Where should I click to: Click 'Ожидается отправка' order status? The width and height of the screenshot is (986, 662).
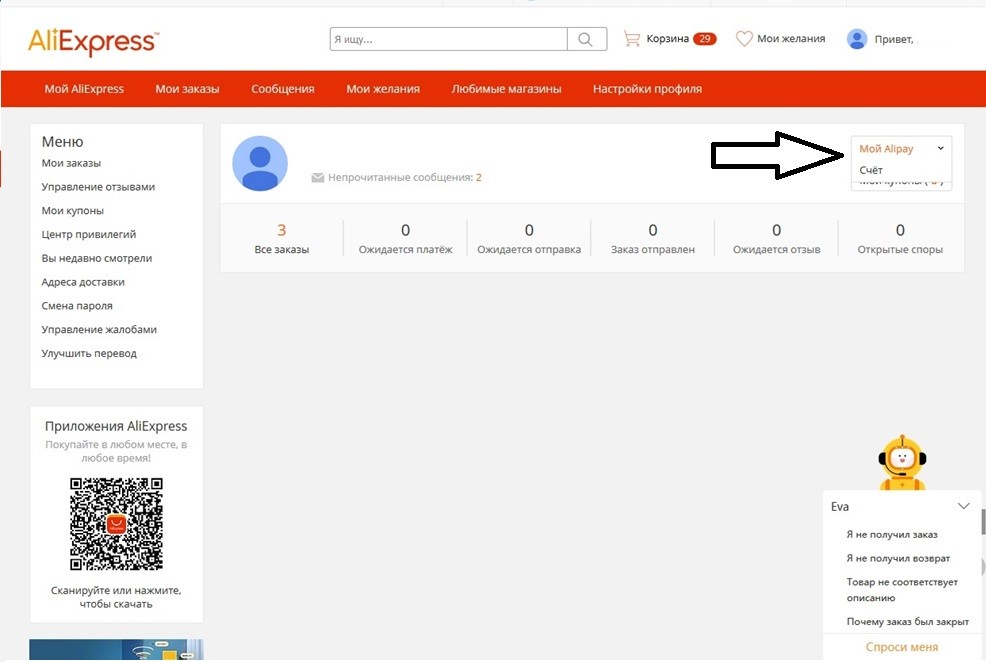[x=529, y=238]
